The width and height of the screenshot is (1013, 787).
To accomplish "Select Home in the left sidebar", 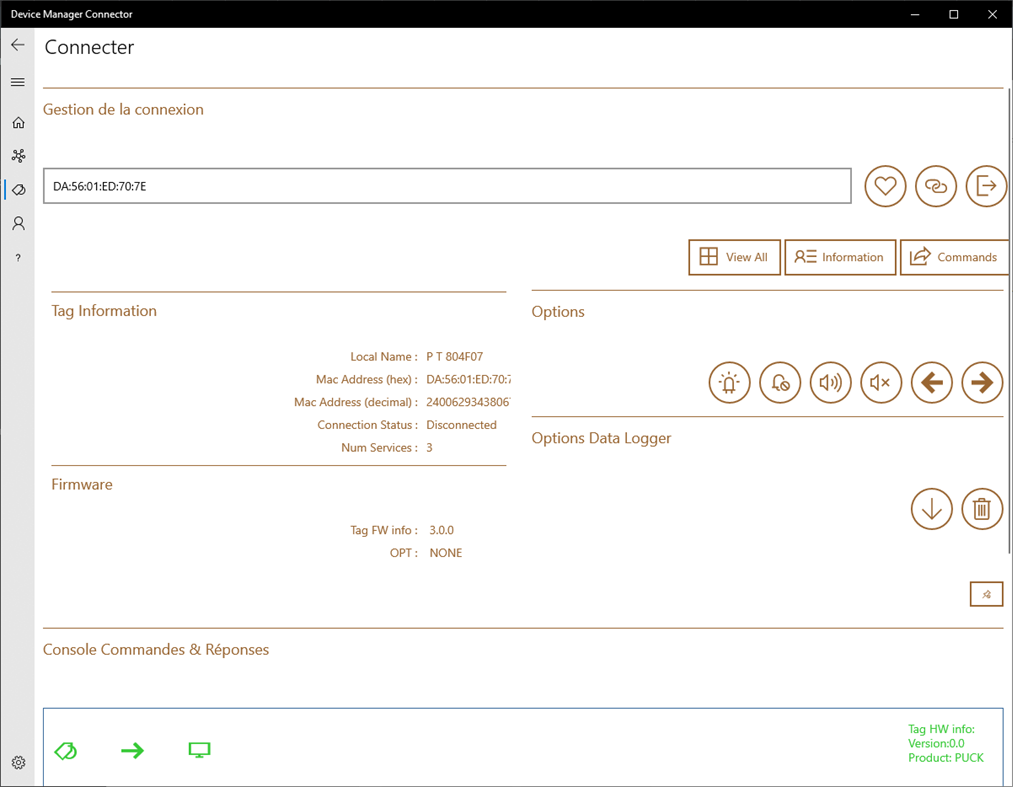I will pyautogui.click(x=17, y=122).
